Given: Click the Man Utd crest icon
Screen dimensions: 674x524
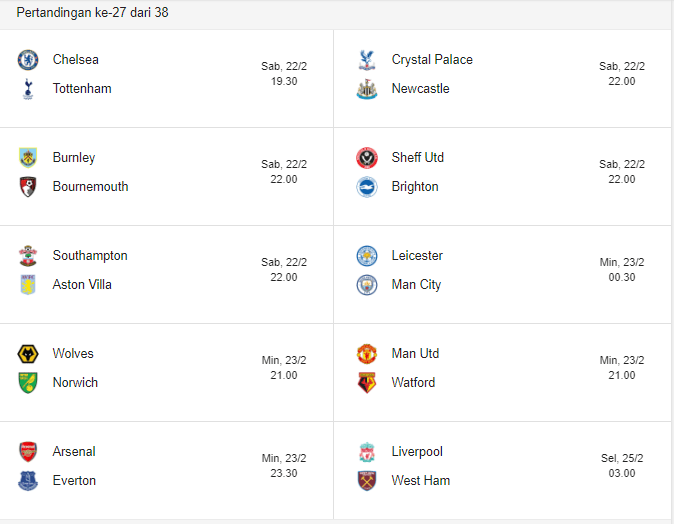Looking at the screenshot, I should [367, 353].
